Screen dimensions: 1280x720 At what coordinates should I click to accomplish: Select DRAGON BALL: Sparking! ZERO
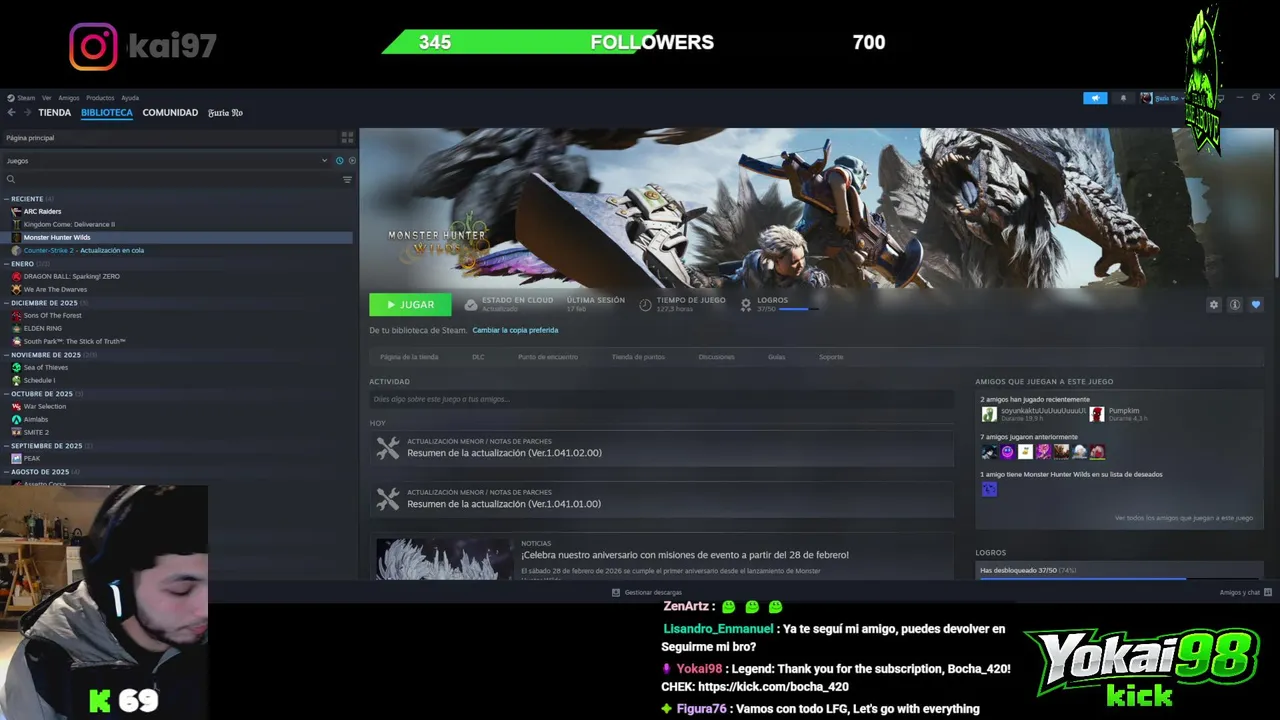click(71, 277)
